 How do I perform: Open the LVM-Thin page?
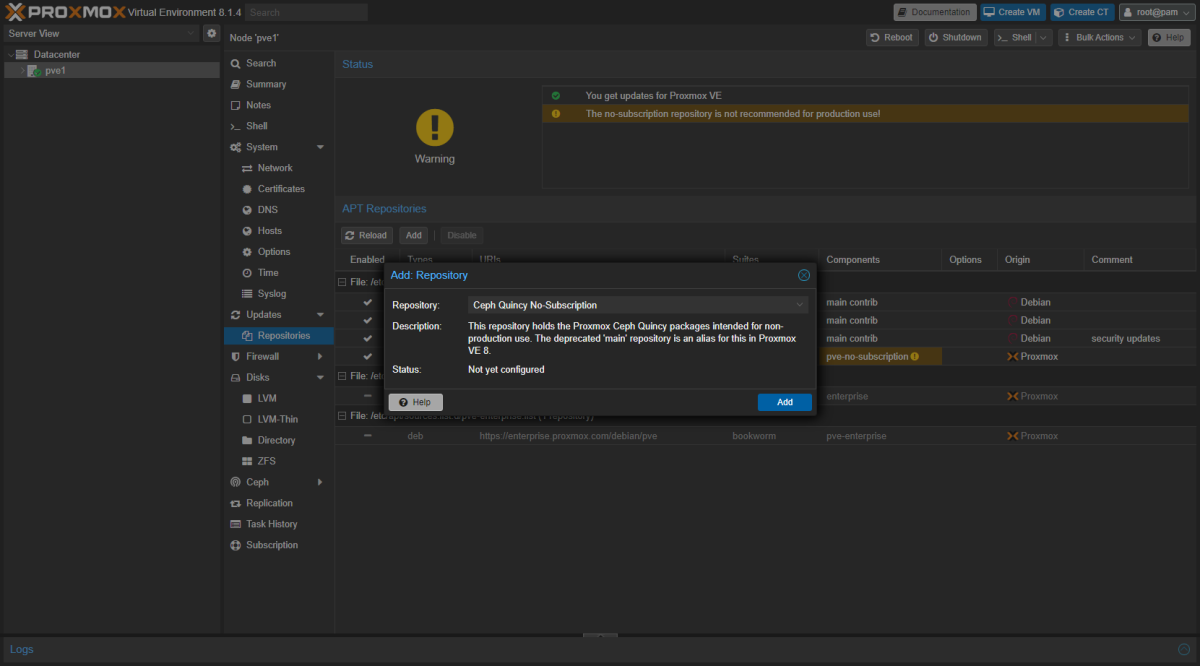click(278, 419)
